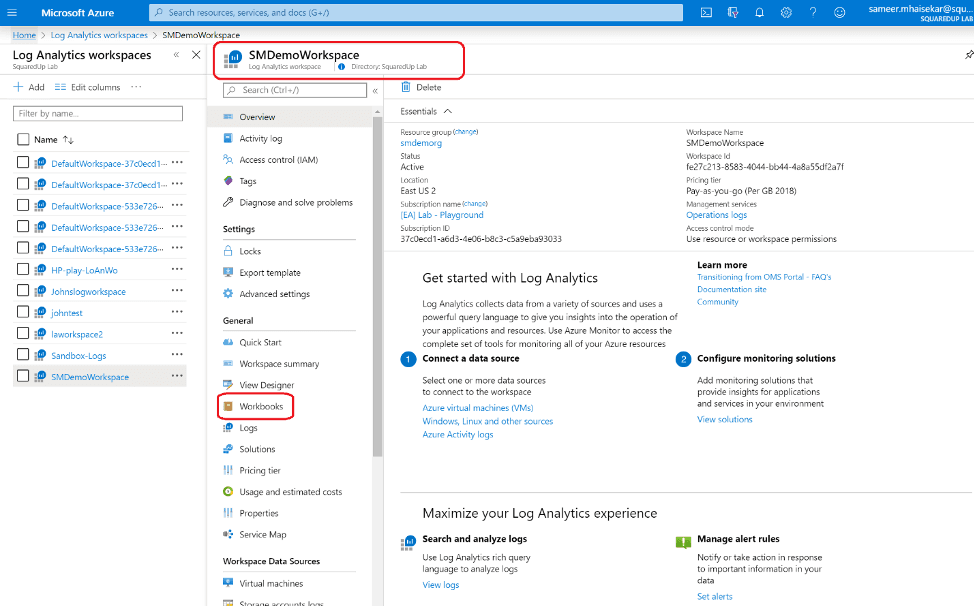Open the ellipsis menu for johntest
The height and width of the screenshot is (606, 974).
[177, 312]
